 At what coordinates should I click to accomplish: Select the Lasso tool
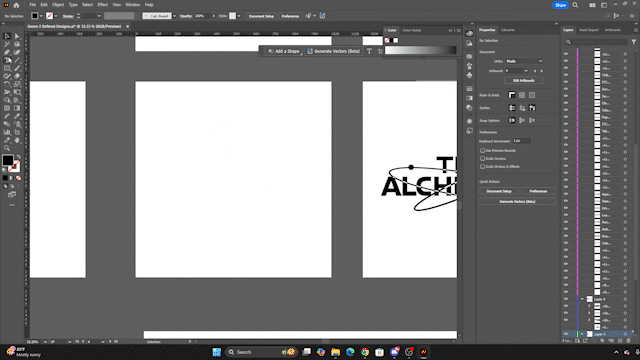point(17,44)
